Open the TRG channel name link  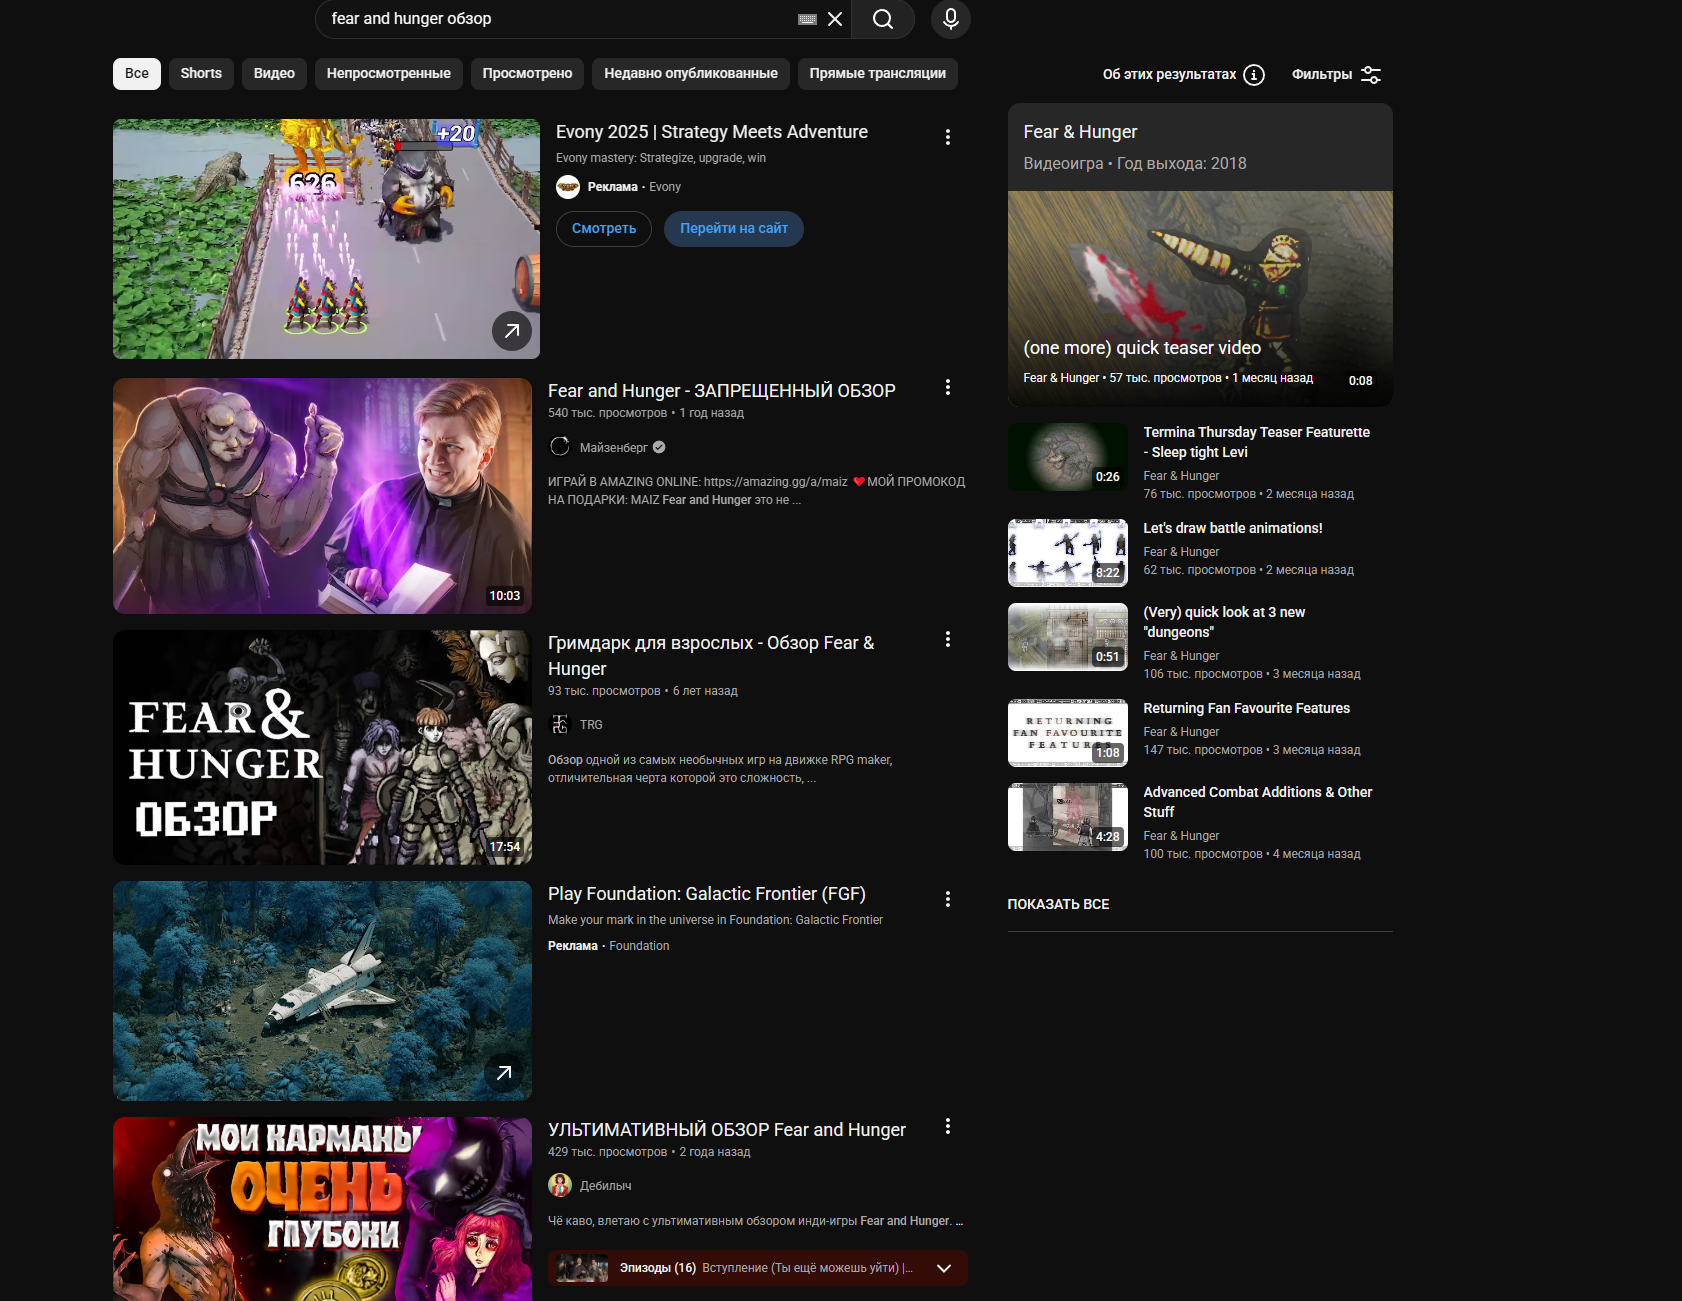[591, 725]
